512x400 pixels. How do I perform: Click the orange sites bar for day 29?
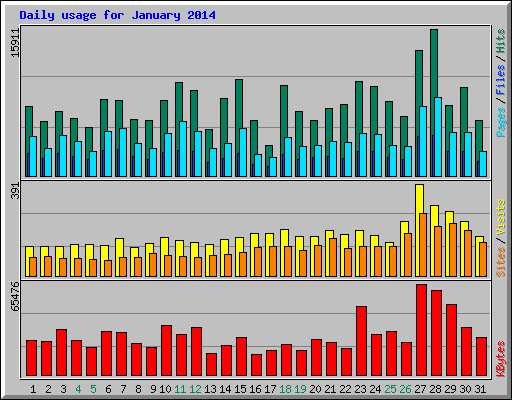point(453,250)
